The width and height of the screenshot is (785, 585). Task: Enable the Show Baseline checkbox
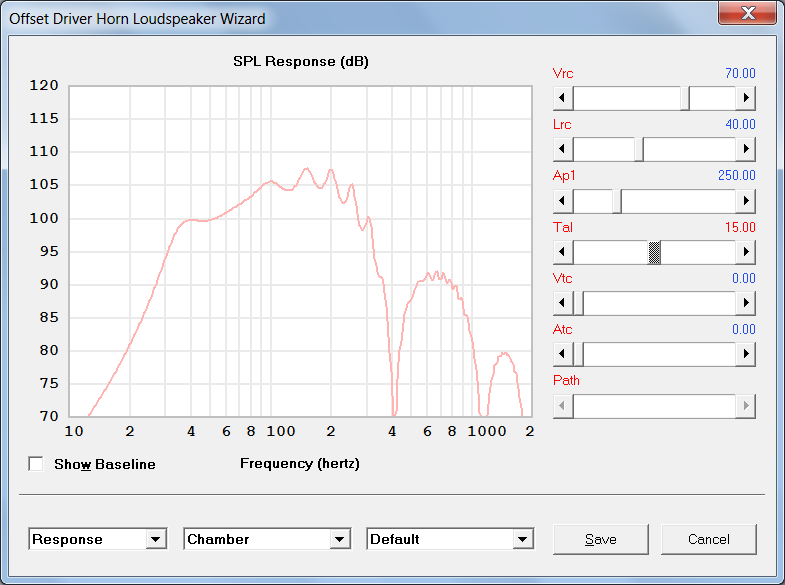(36, 464)
